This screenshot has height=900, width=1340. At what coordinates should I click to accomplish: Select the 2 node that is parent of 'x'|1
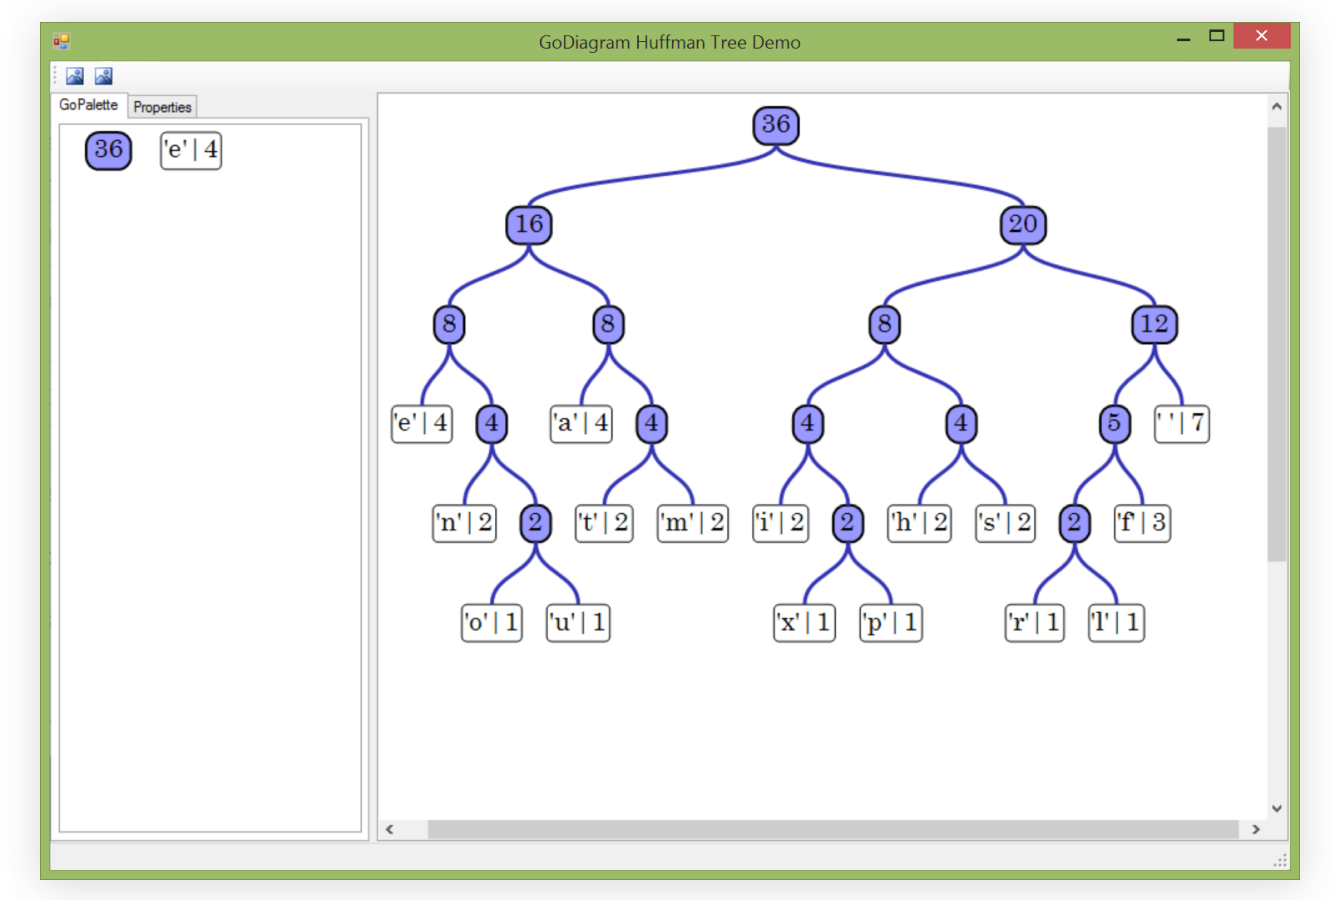click(847, 523)
